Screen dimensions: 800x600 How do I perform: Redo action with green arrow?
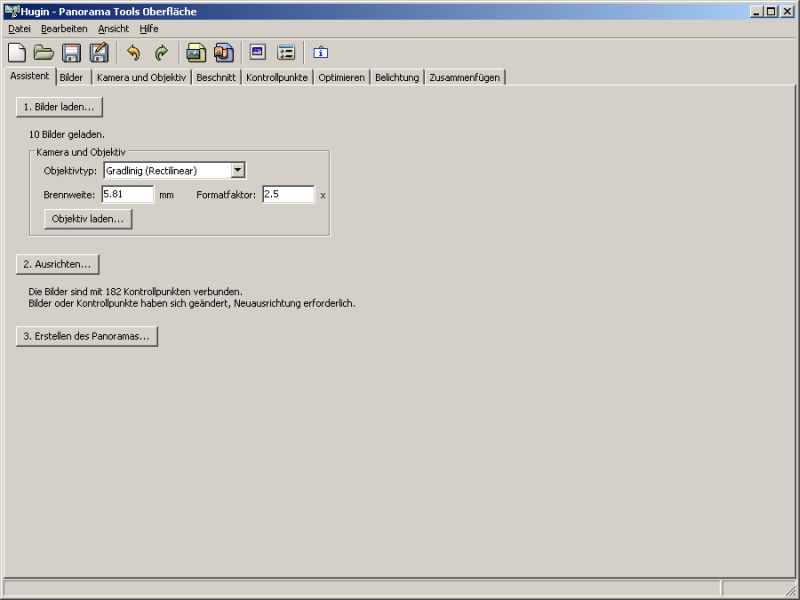click(x=161, y=53)
